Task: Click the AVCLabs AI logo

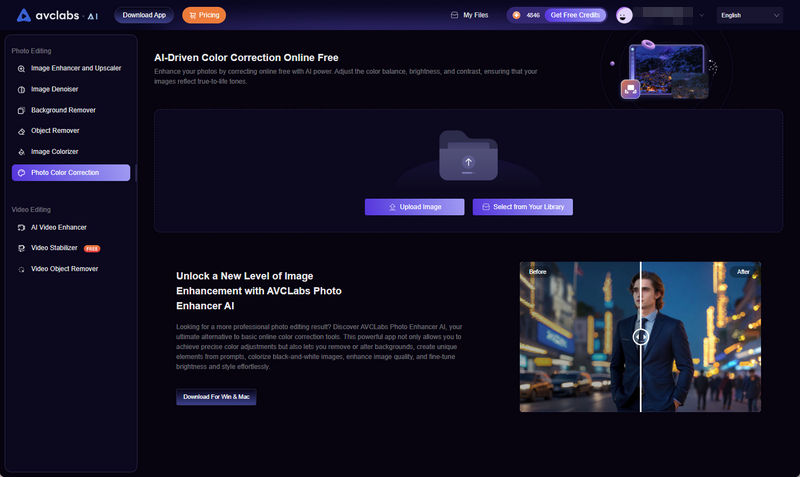Action: [x=56, y=15]
